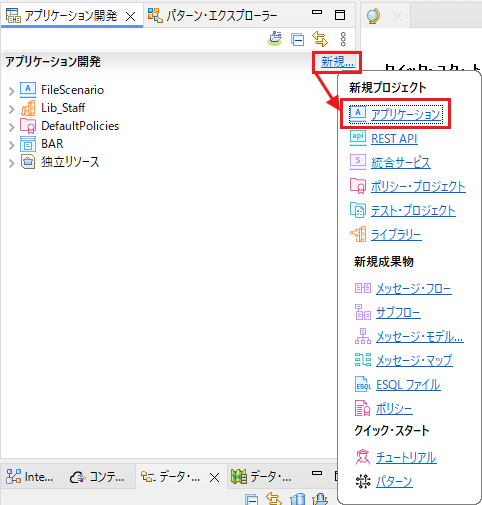Click the collapse all icon in toolbar
This screenshot has height=505, width=482.
coord(297,39)
